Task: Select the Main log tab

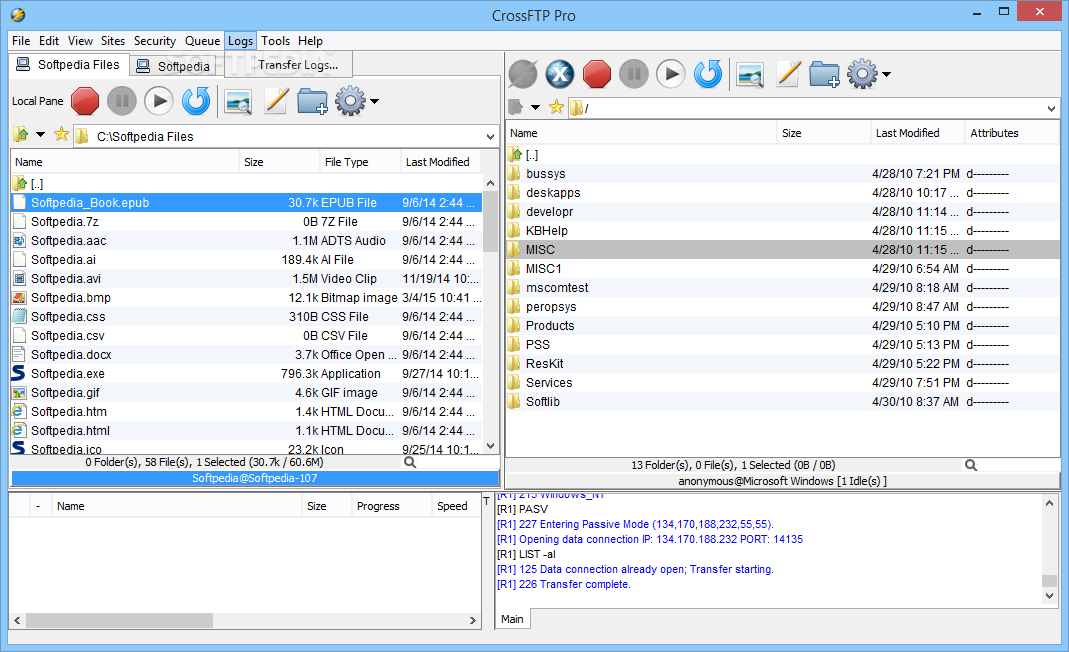Action: [513, 619]
